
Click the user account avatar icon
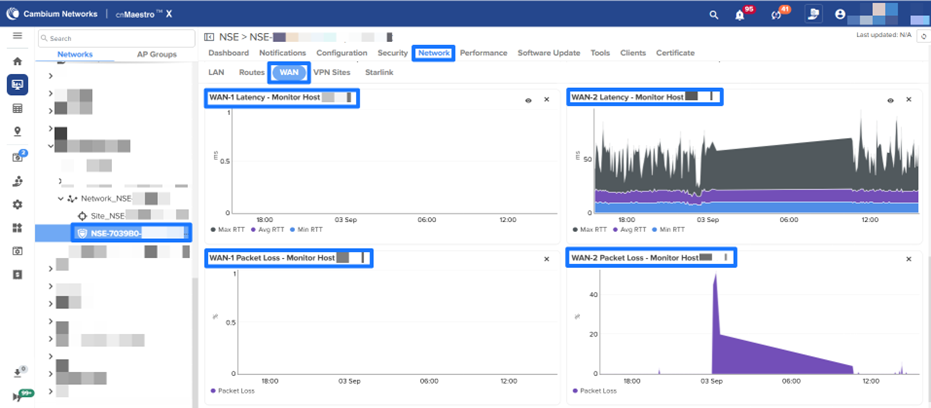(840, 15)
